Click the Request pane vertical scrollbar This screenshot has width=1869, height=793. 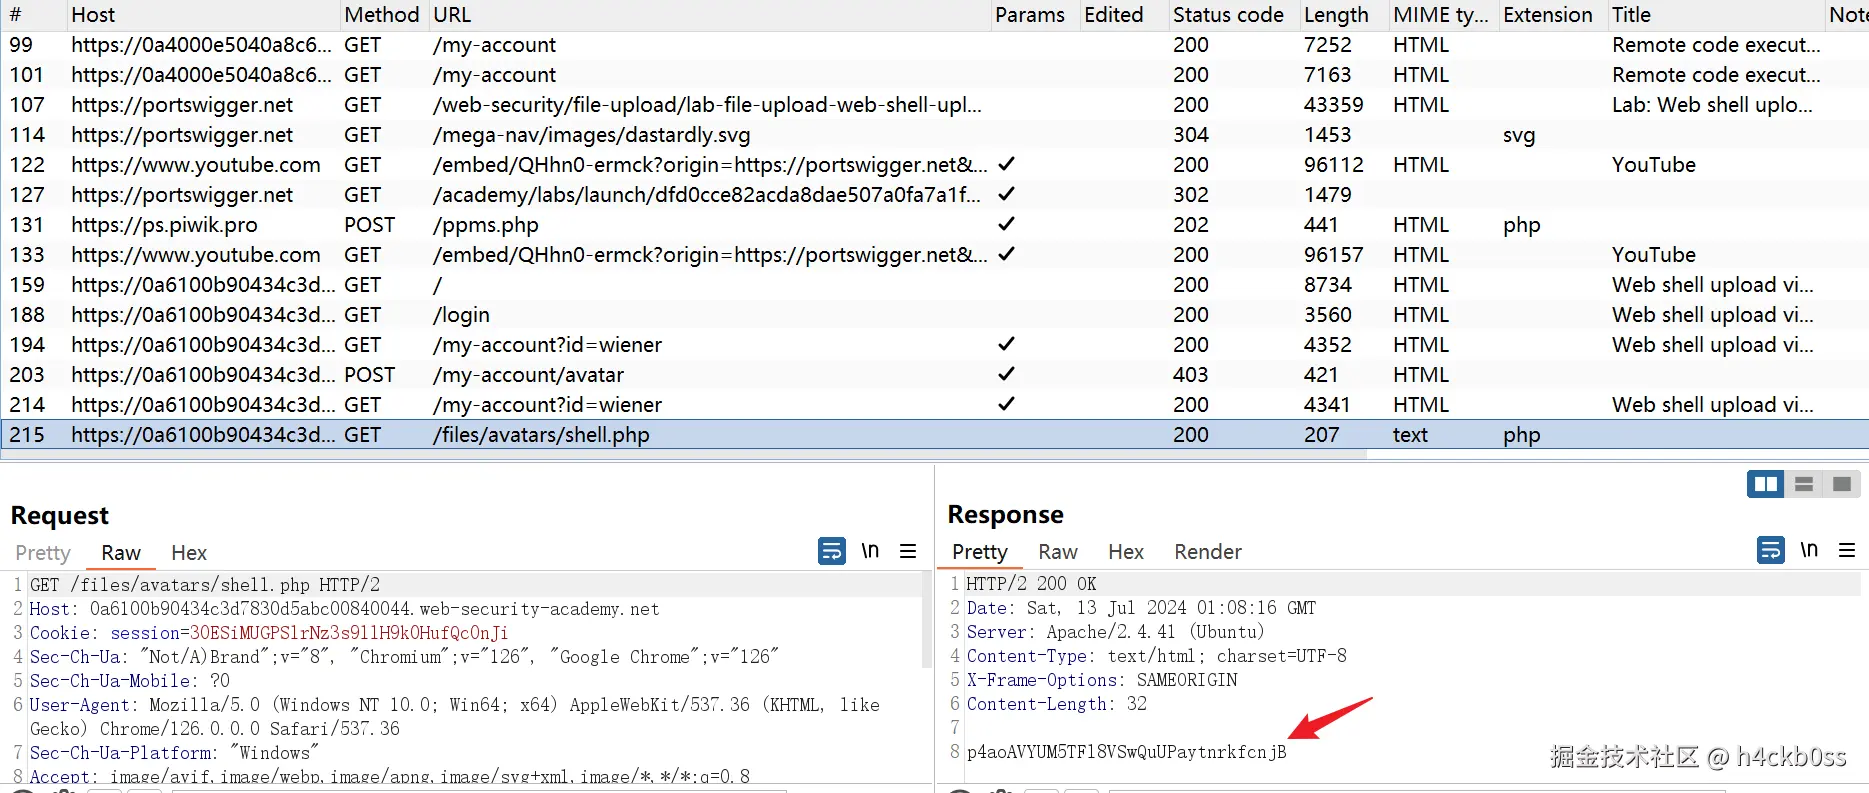(x=926, y=620)
